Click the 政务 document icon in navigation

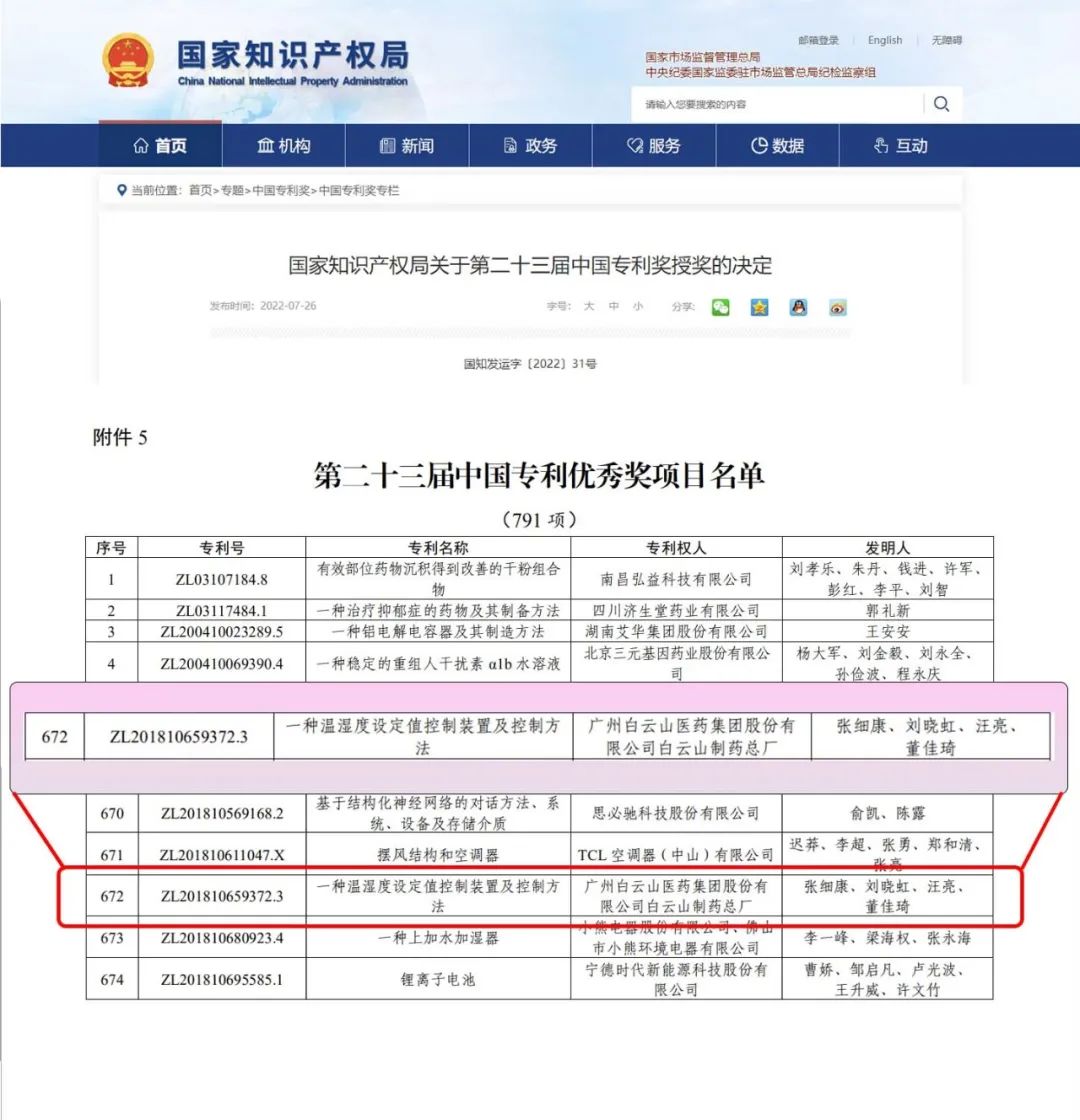coord(509,145)
